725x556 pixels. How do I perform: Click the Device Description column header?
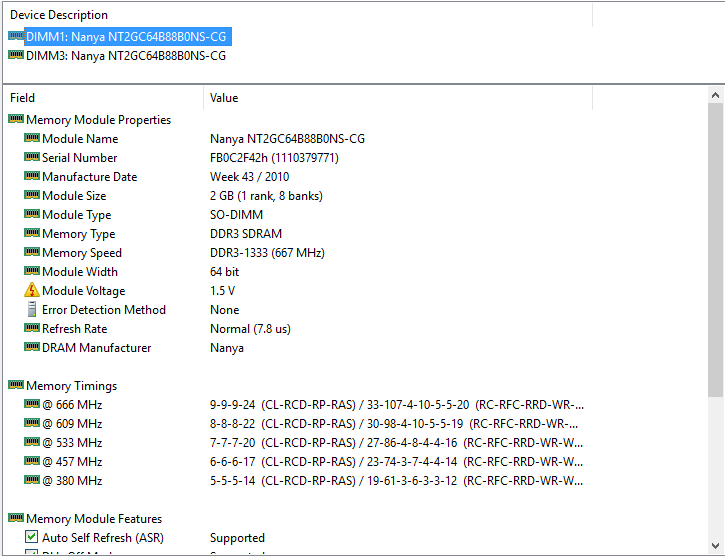point(298,15)
